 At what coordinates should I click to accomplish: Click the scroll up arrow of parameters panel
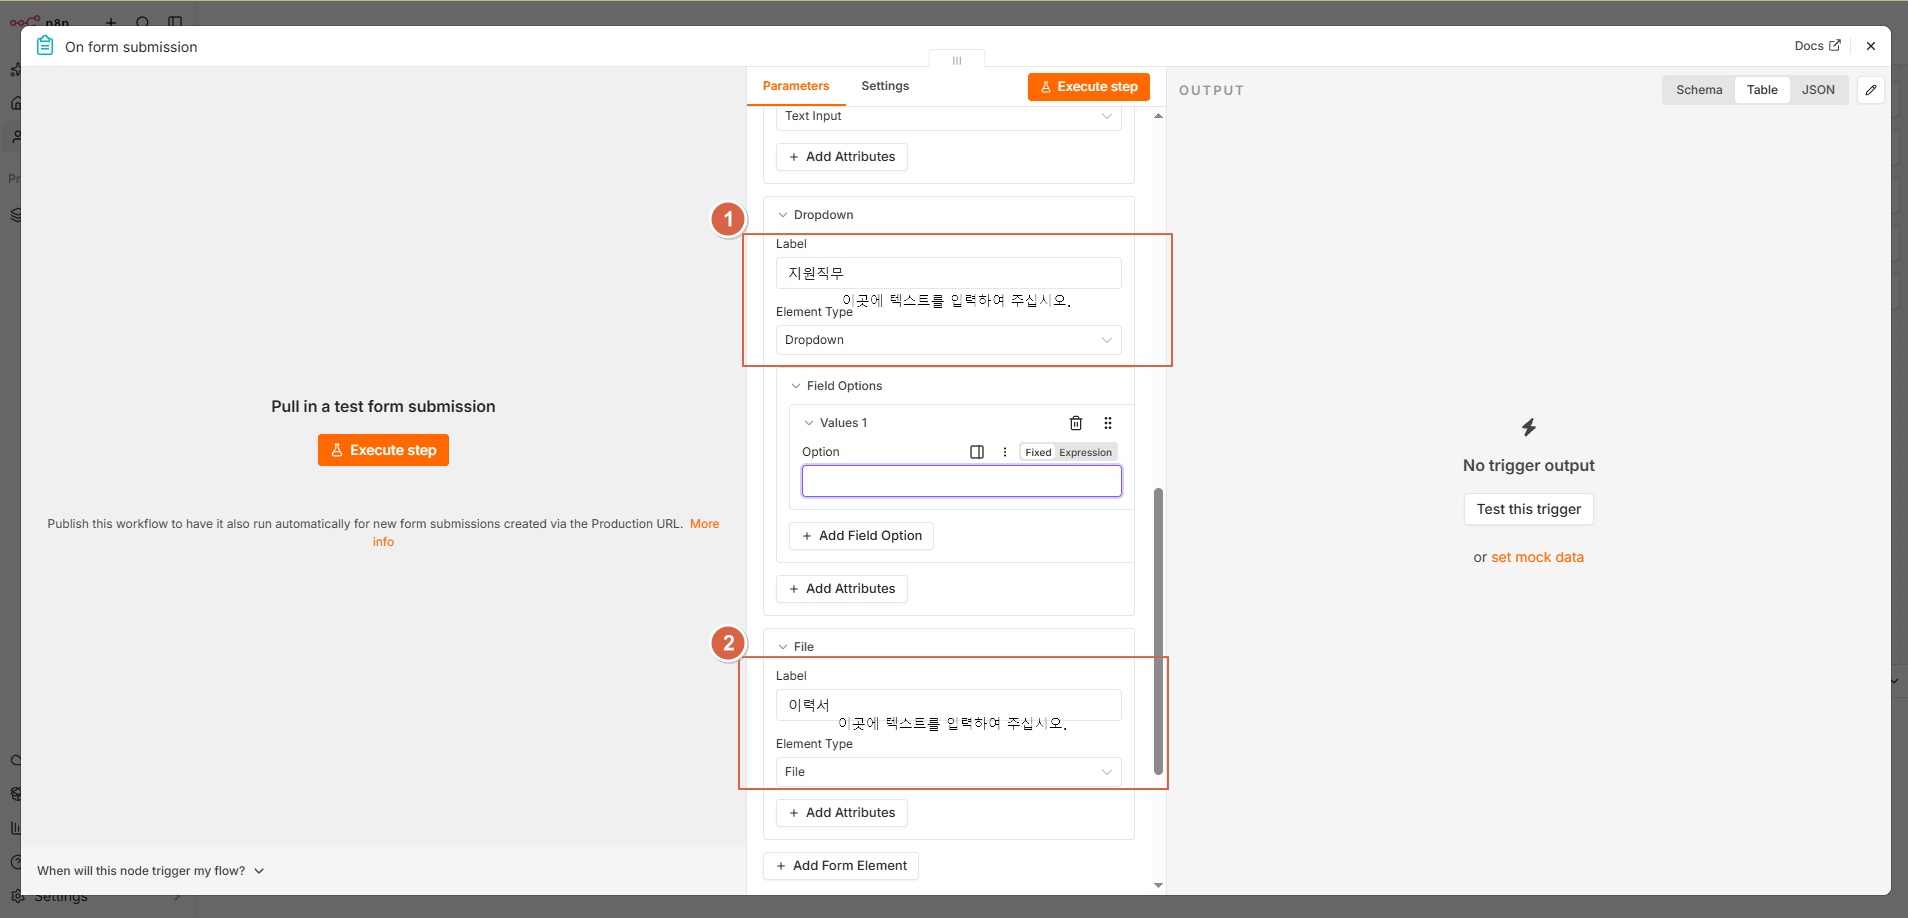[x=1158, y=116]
